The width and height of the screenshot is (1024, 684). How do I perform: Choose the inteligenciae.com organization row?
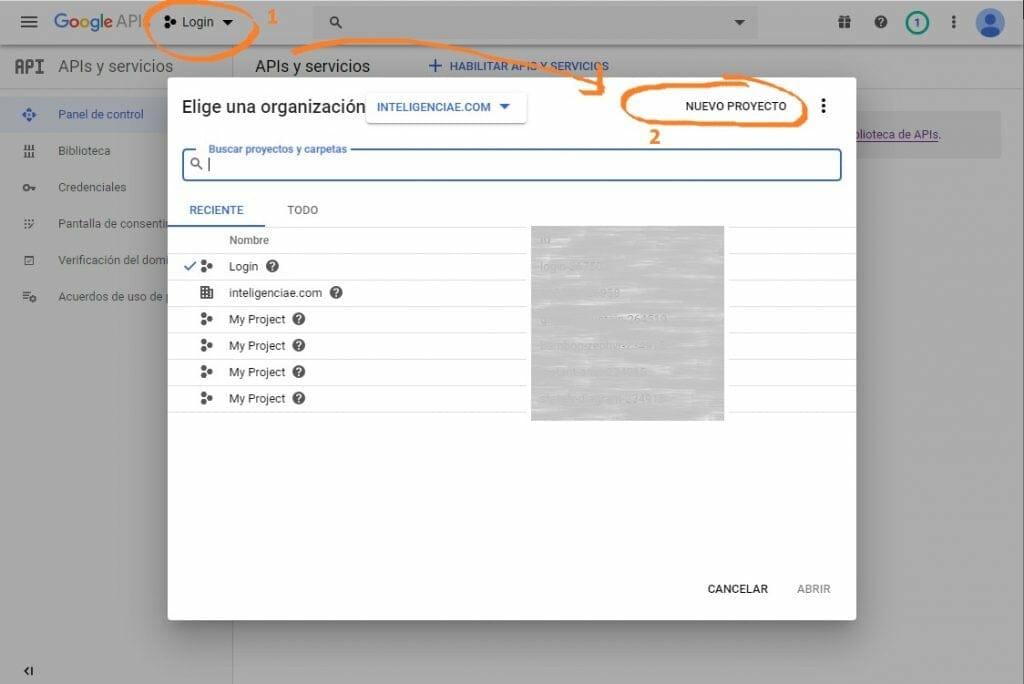coord(275,293)
